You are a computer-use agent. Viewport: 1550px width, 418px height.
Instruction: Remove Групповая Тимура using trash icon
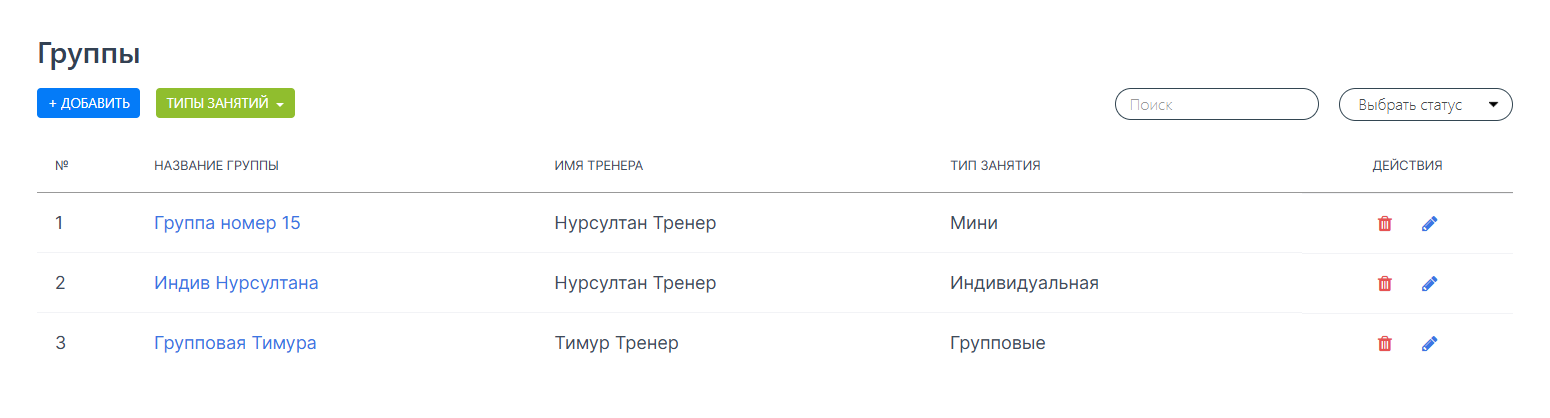coord(1384,344)
